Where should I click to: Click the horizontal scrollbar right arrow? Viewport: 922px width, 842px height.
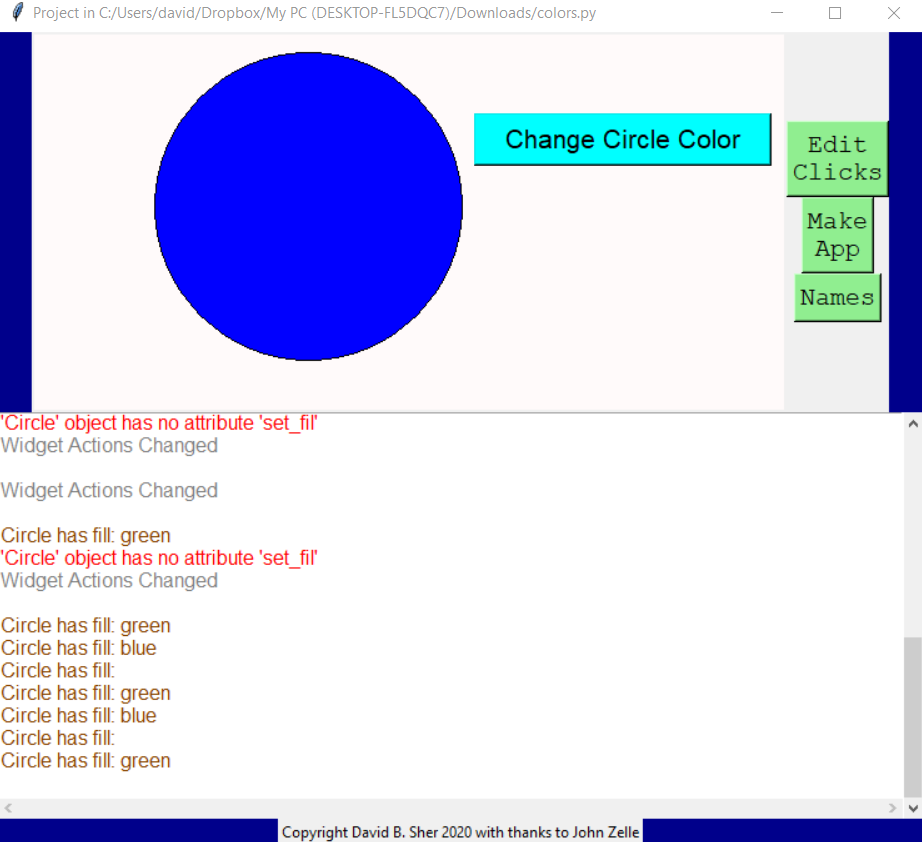pyautogui.click(x=893, y=808)
